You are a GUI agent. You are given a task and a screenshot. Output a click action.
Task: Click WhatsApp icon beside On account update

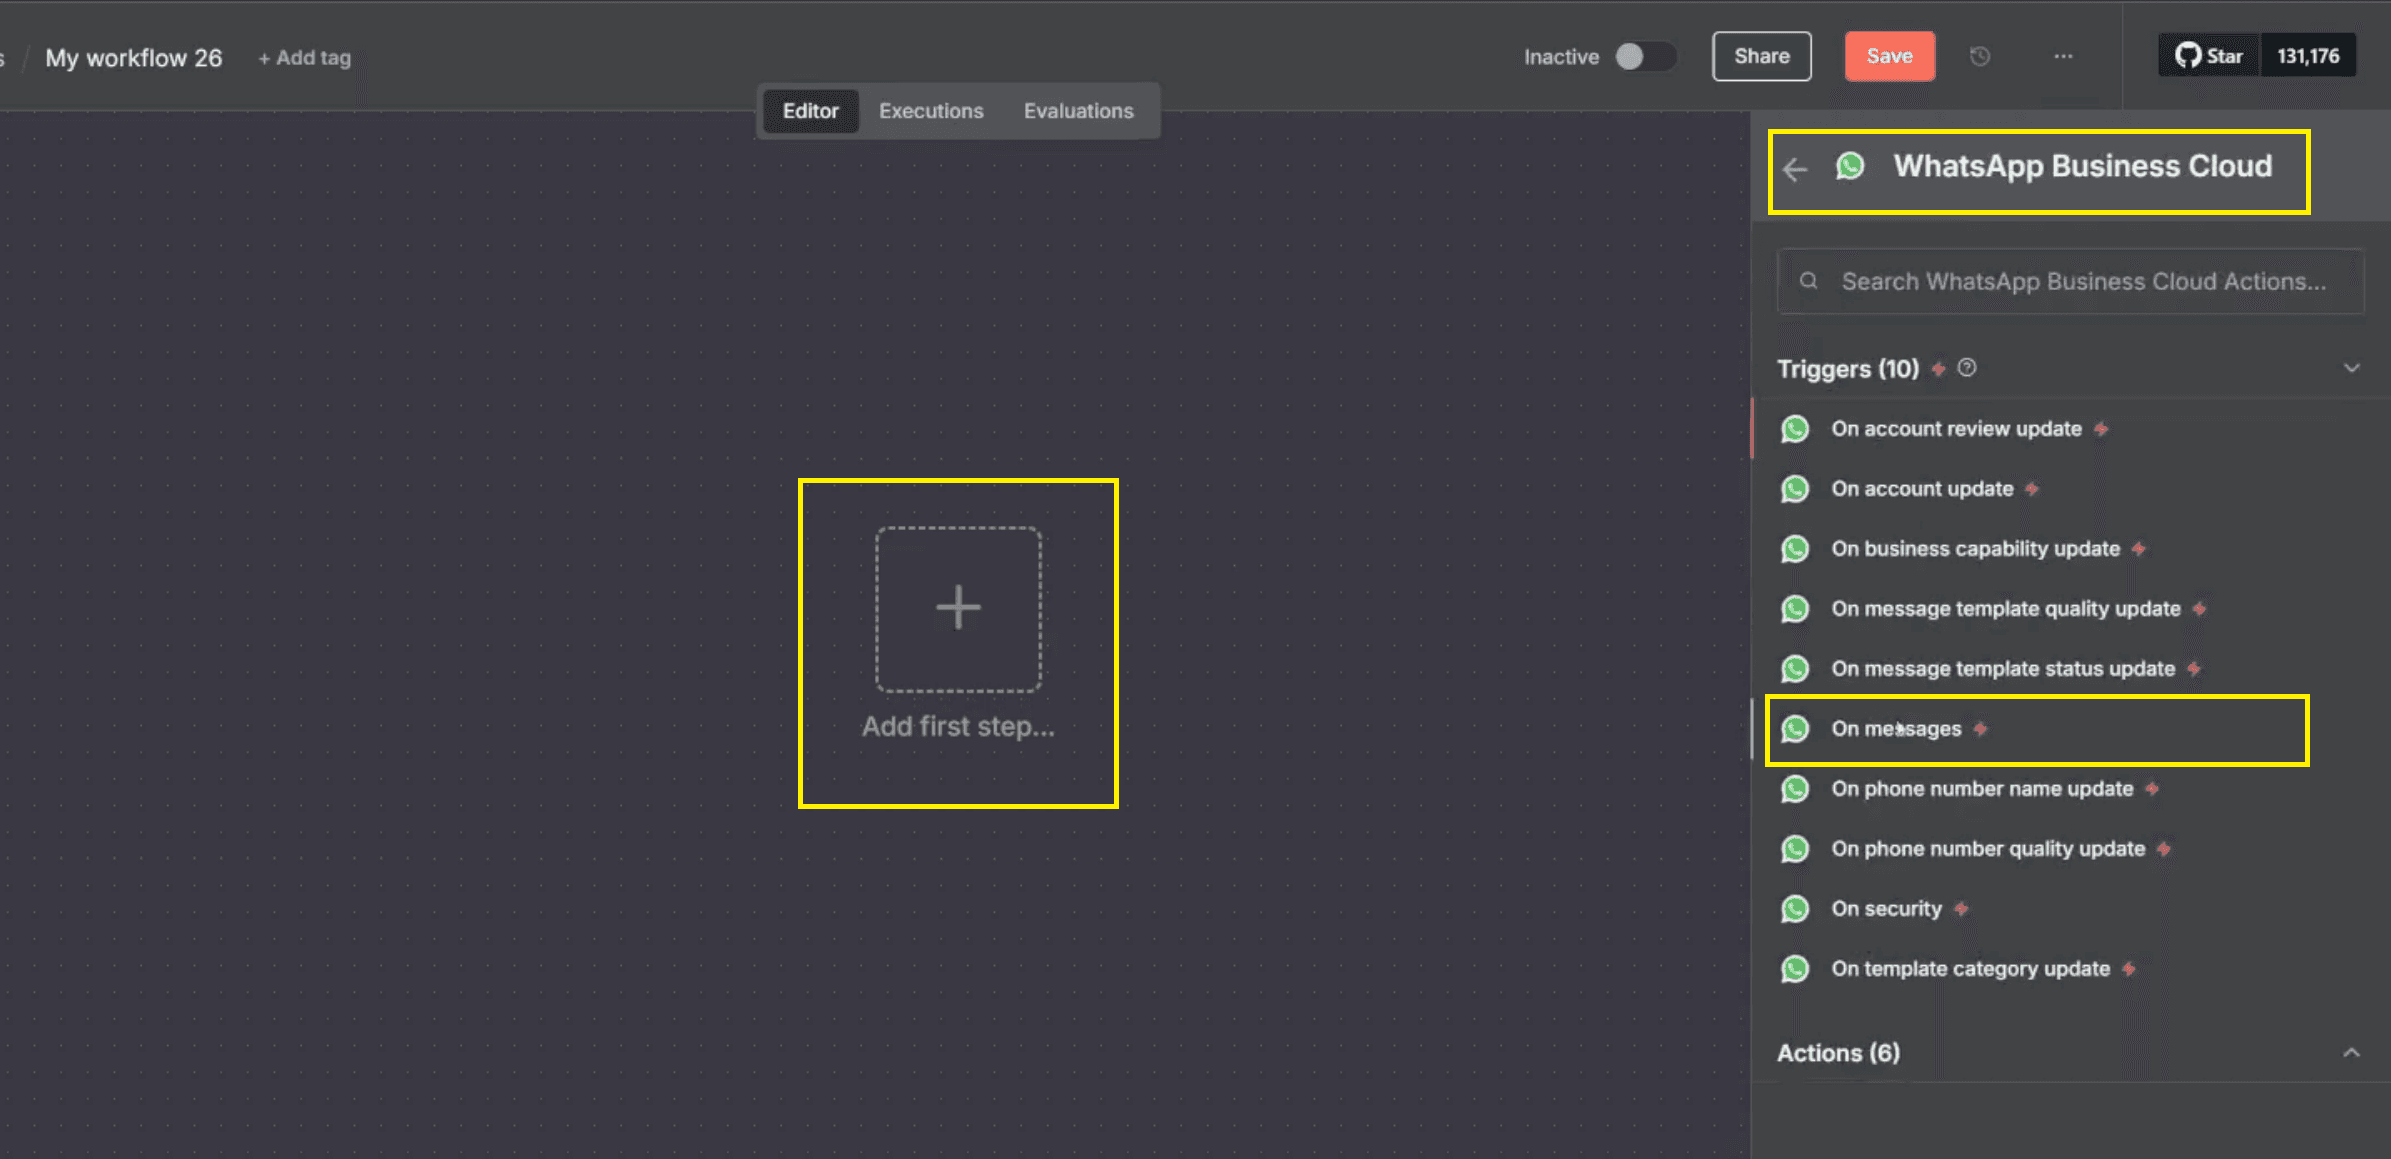pyautogui.click(x=1795, y=489)
